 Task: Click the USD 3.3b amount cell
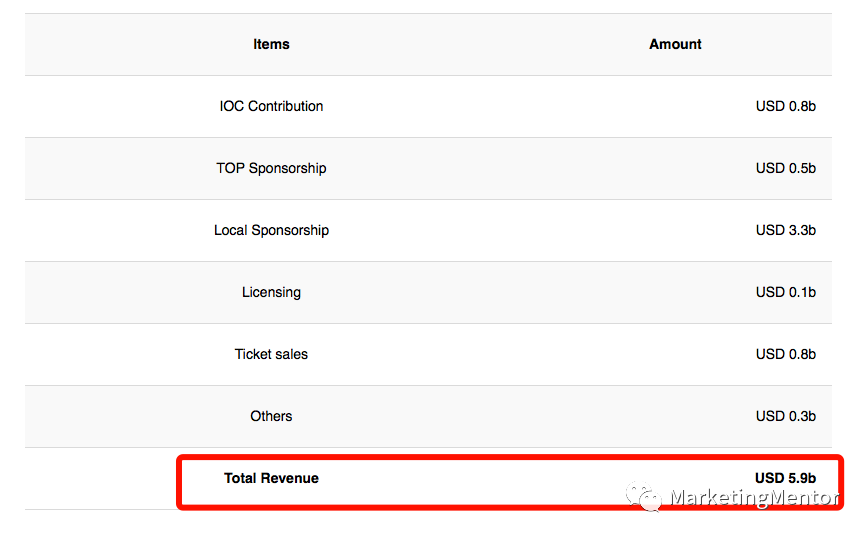click(x=785, y=230)
